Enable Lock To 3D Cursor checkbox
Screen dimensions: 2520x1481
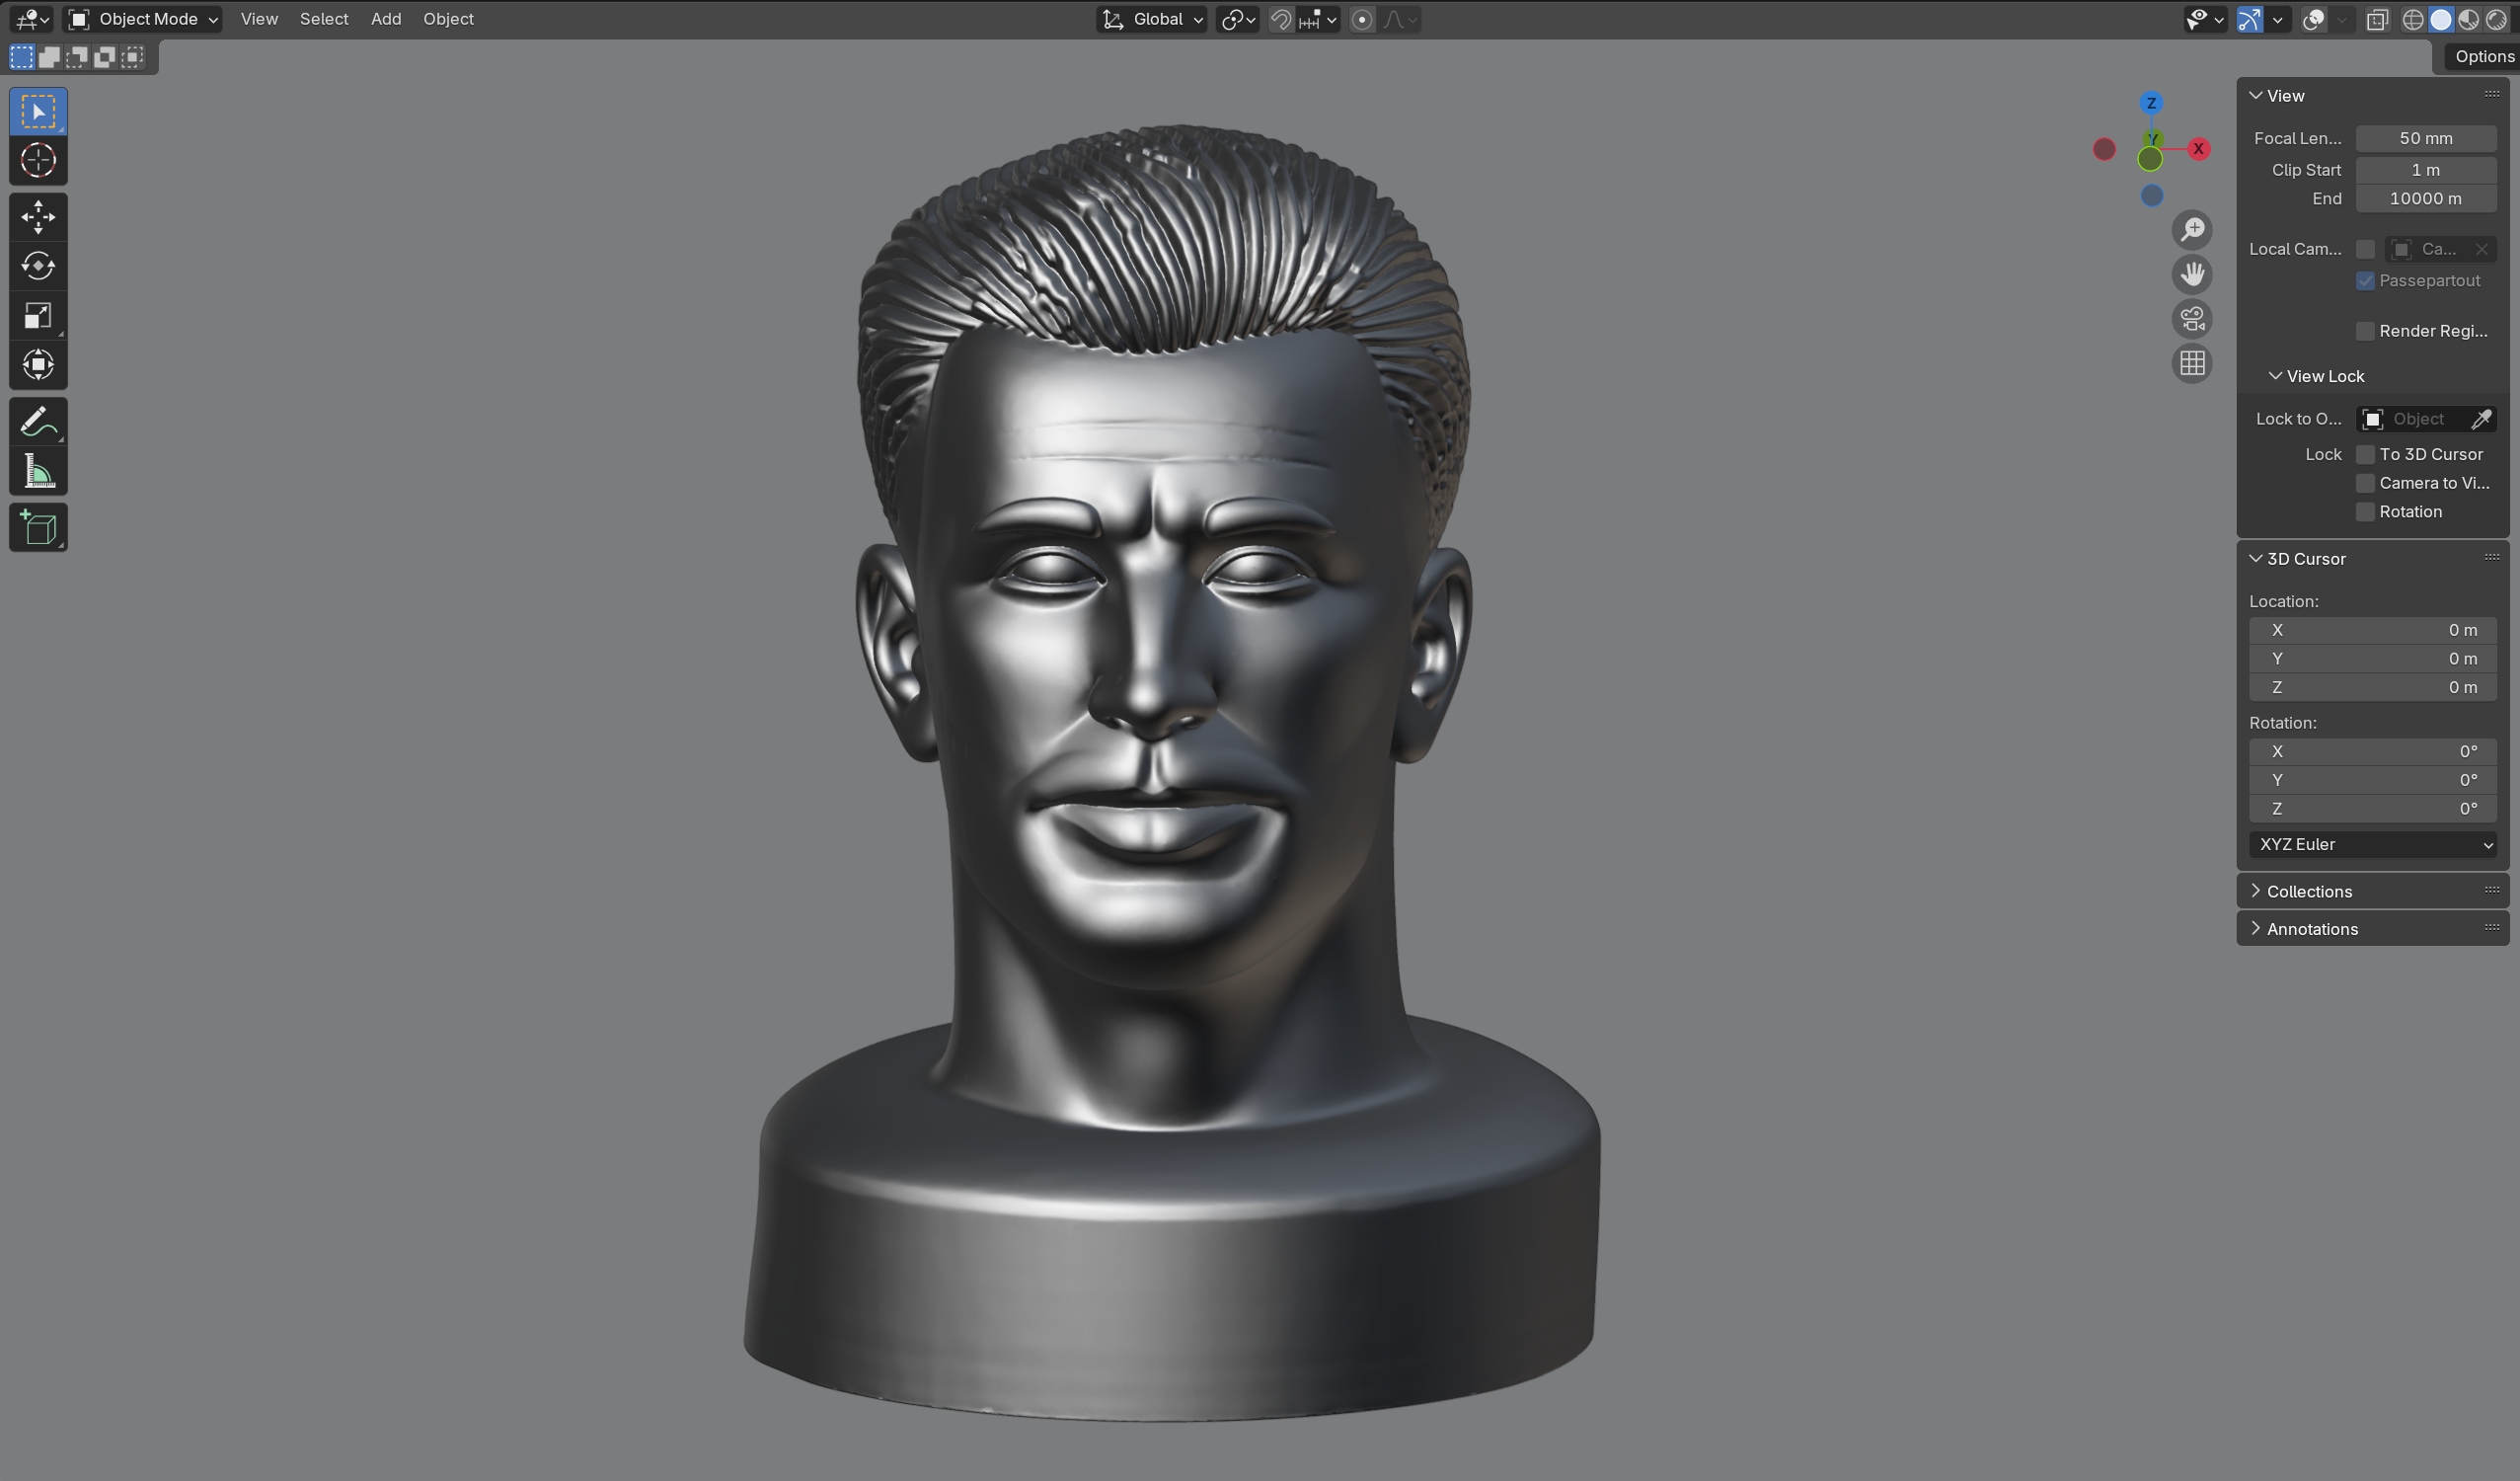click(2365, 454)
